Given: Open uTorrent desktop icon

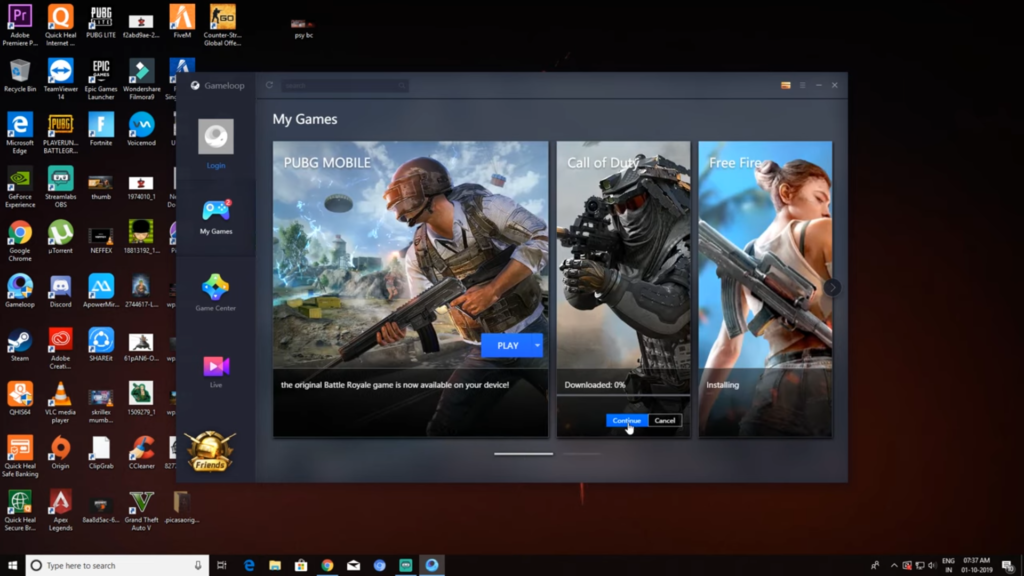Looking at the screenshot, I should (60, 237).
